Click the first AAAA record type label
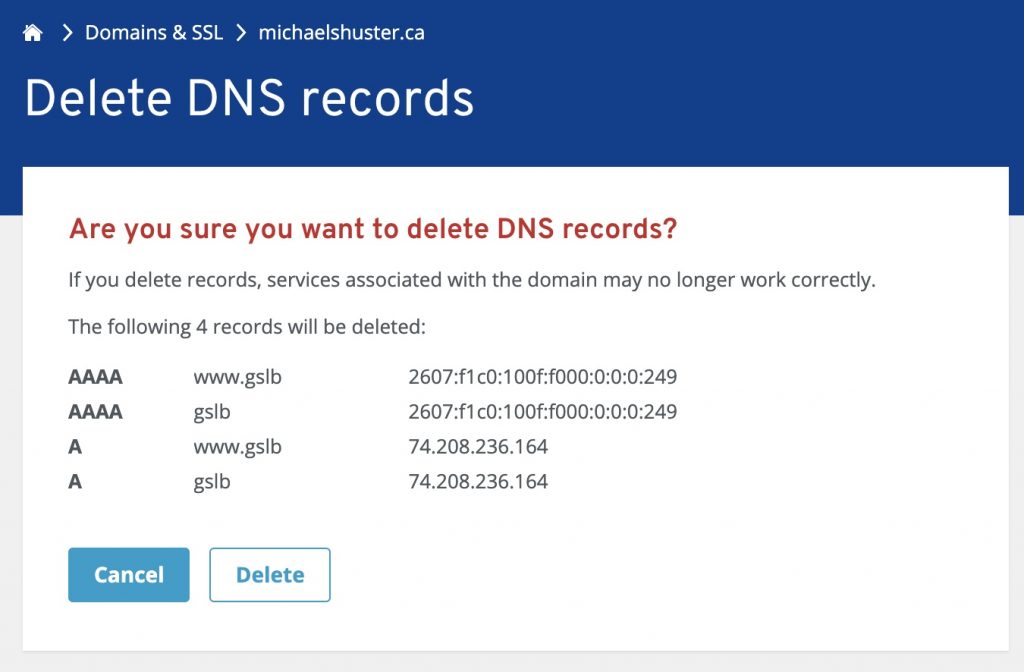This screenshot has width=1024, height=672. (x=95, y=377)
